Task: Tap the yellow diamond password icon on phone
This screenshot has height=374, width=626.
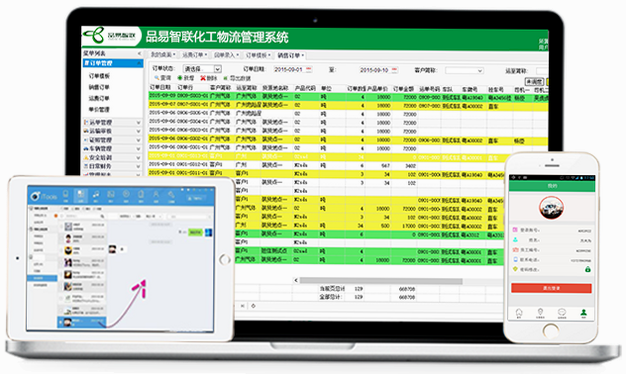Action: coord(515,269)
